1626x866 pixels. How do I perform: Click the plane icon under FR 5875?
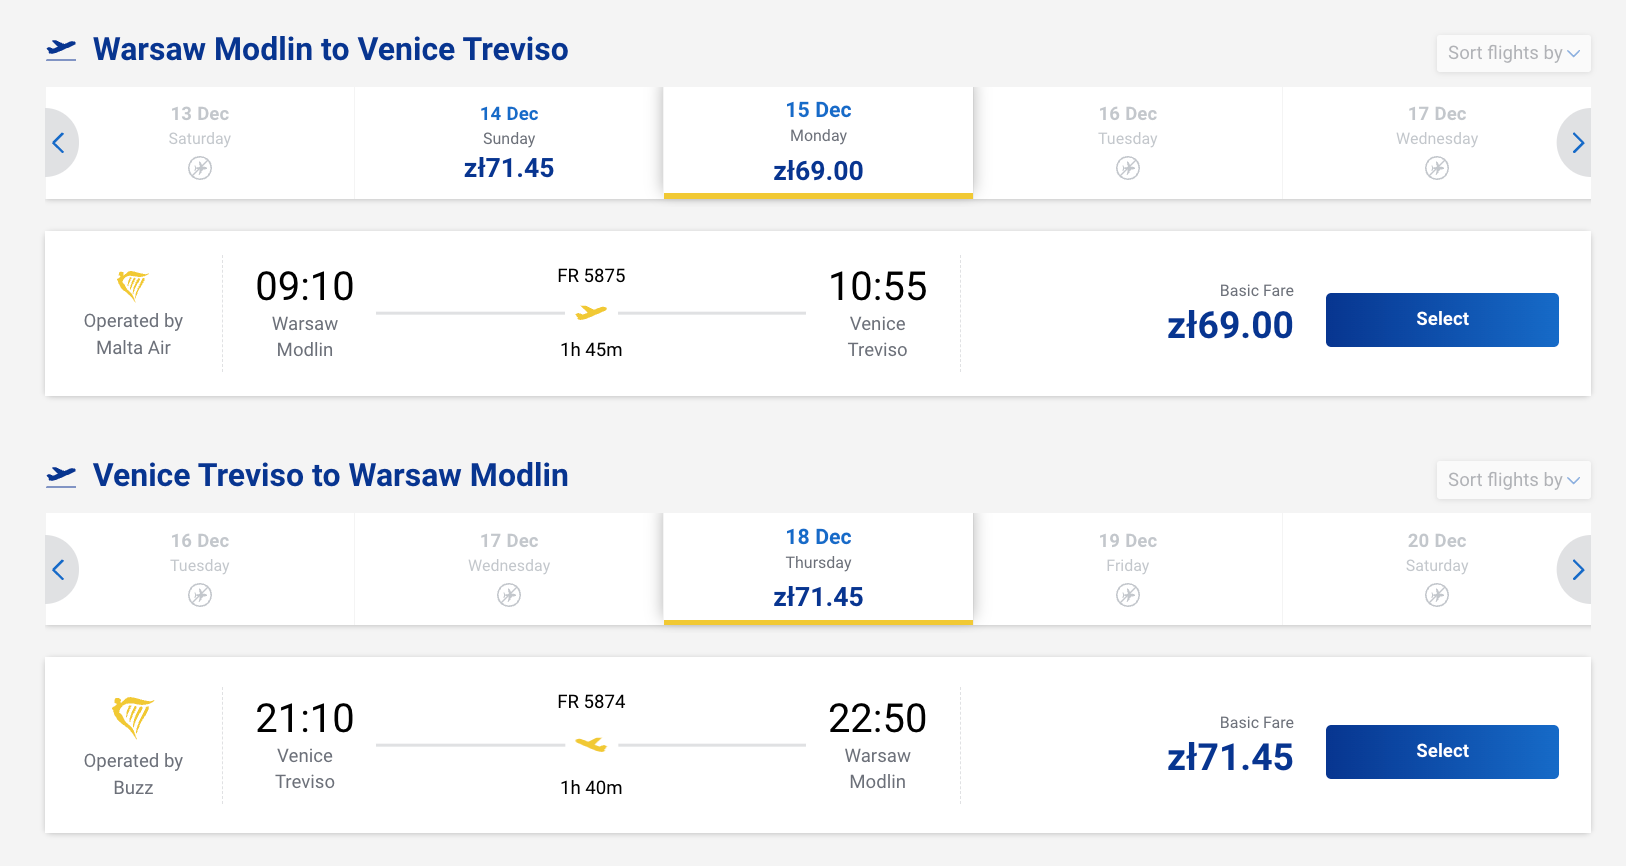(591, 313)
